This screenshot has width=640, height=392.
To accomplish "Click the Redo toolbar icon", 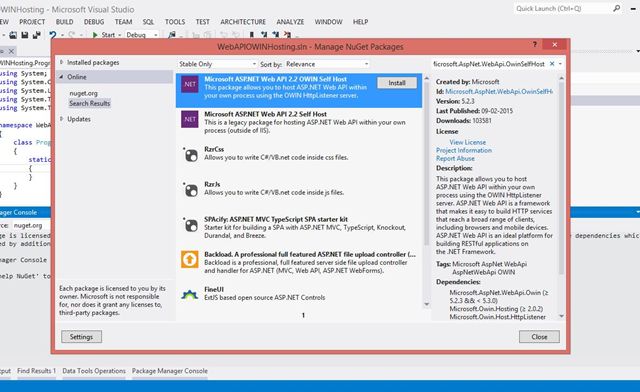I will pos(72,35).
